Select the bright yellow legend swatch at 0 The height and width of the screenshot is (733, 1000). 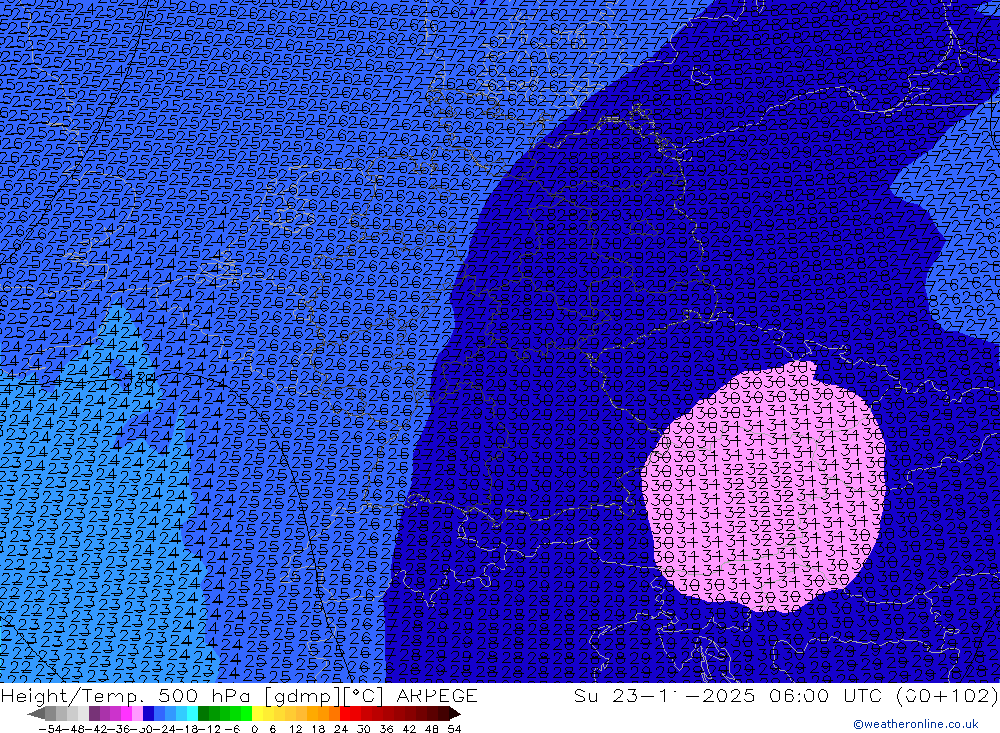pos(257,714)
